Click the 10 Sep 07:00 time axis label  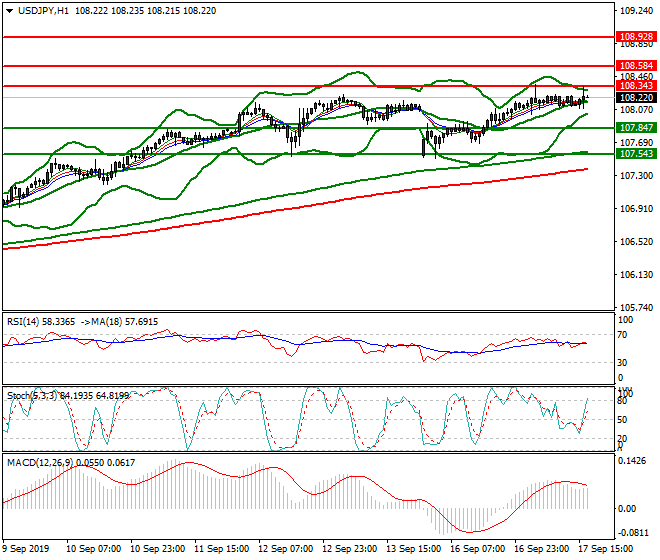tap(93, 549)
